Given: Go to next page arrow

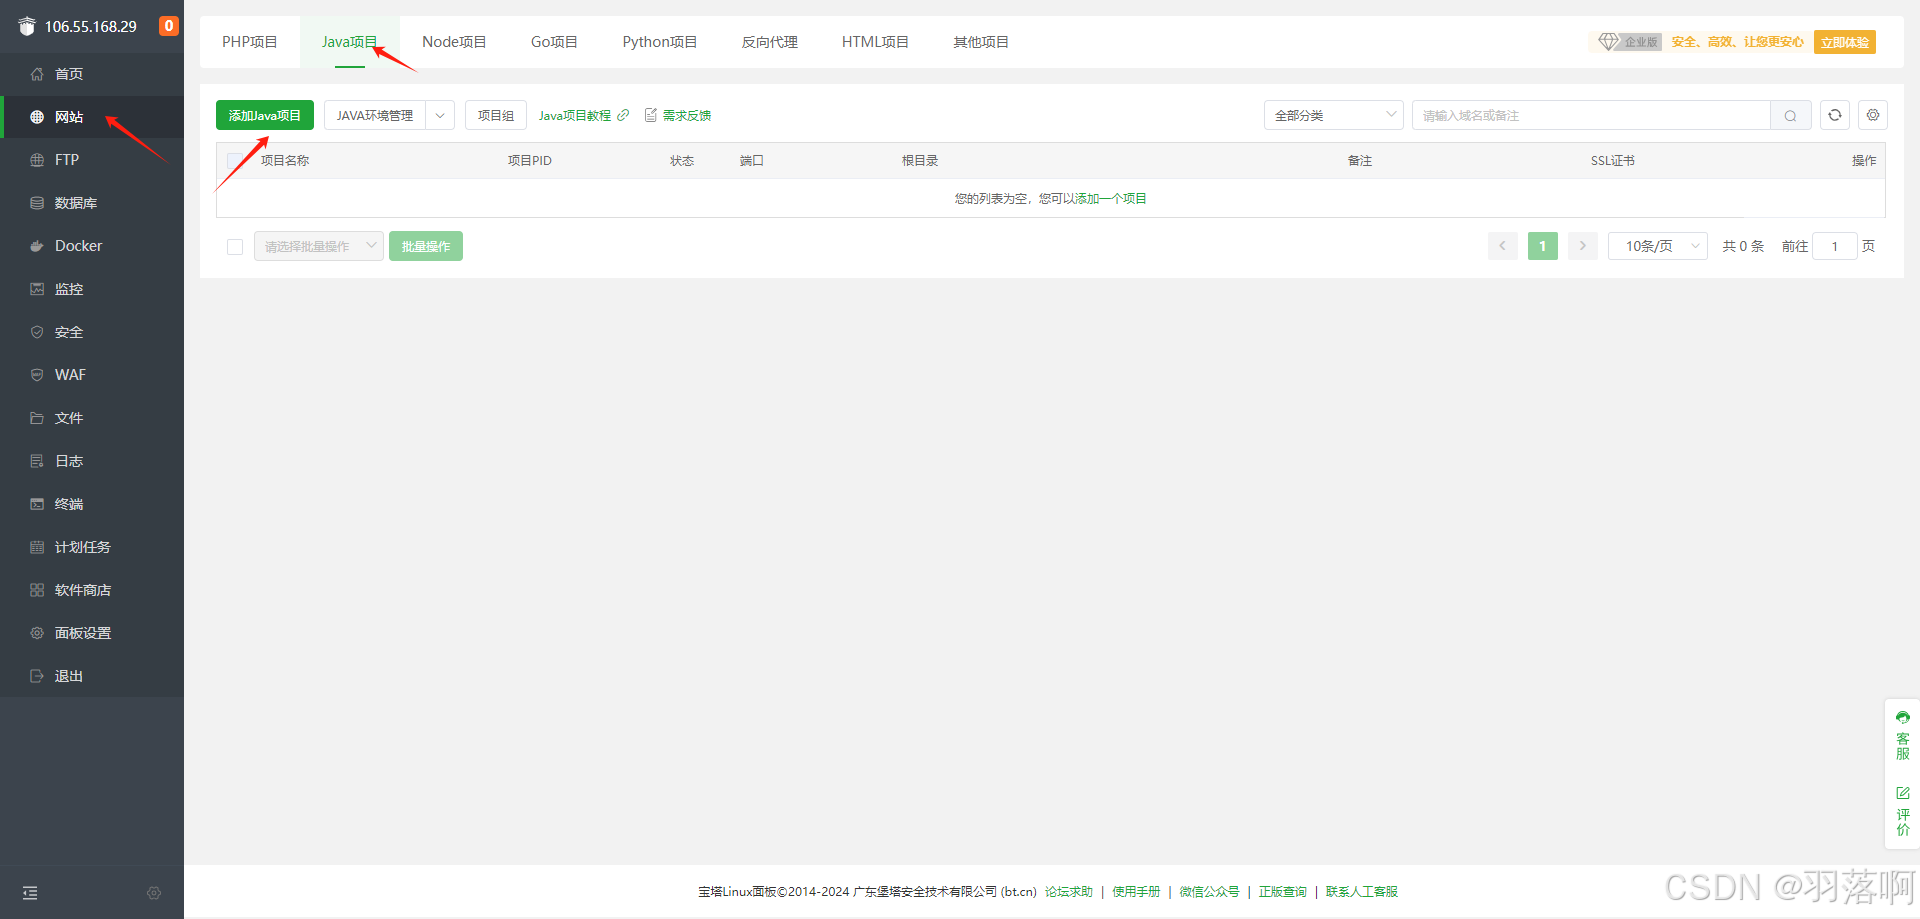Looking at the screenshot, I should point(1583,246).
